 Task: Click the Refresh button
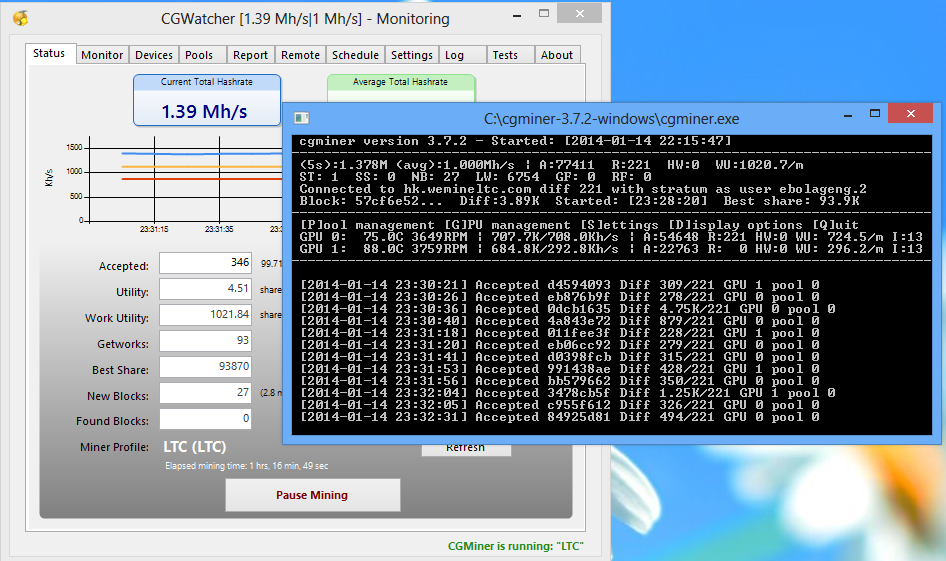466,449
